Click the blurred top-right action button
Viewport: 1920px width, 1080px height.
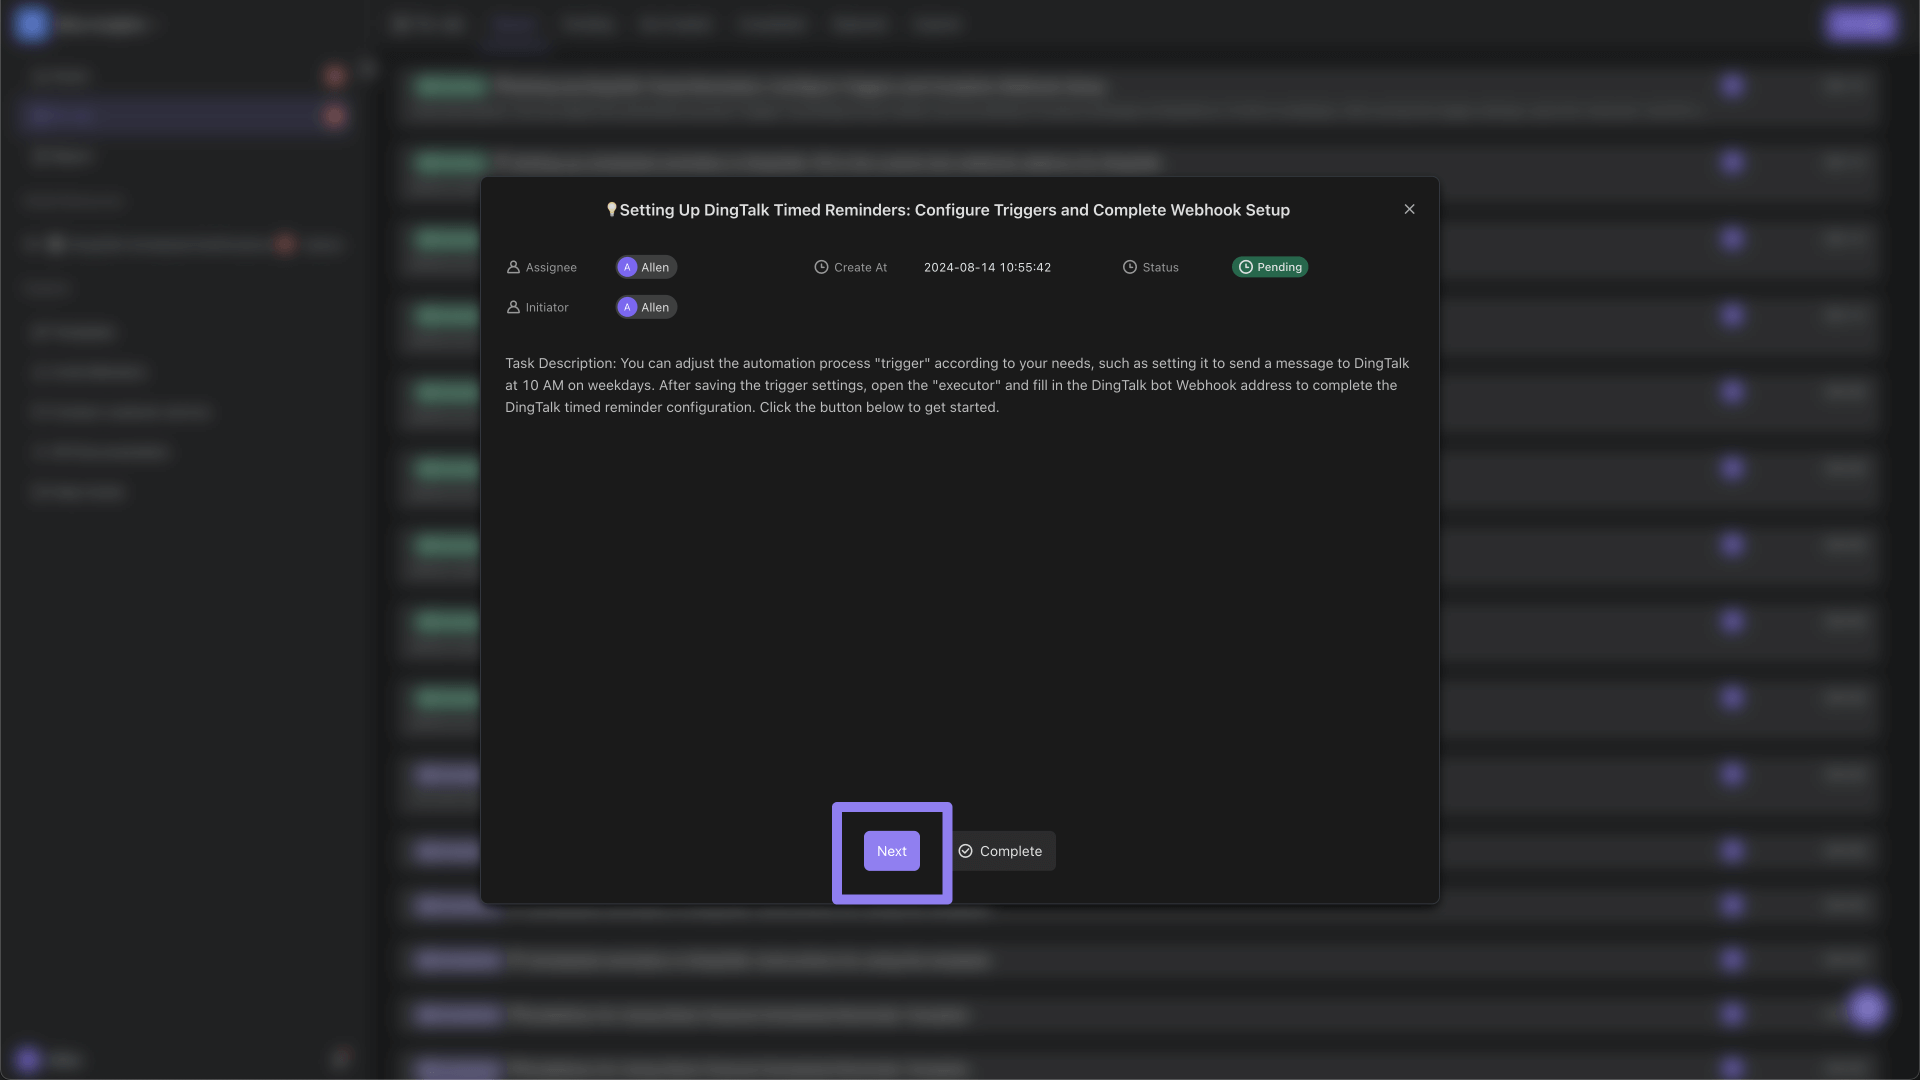coord(1859,24)
